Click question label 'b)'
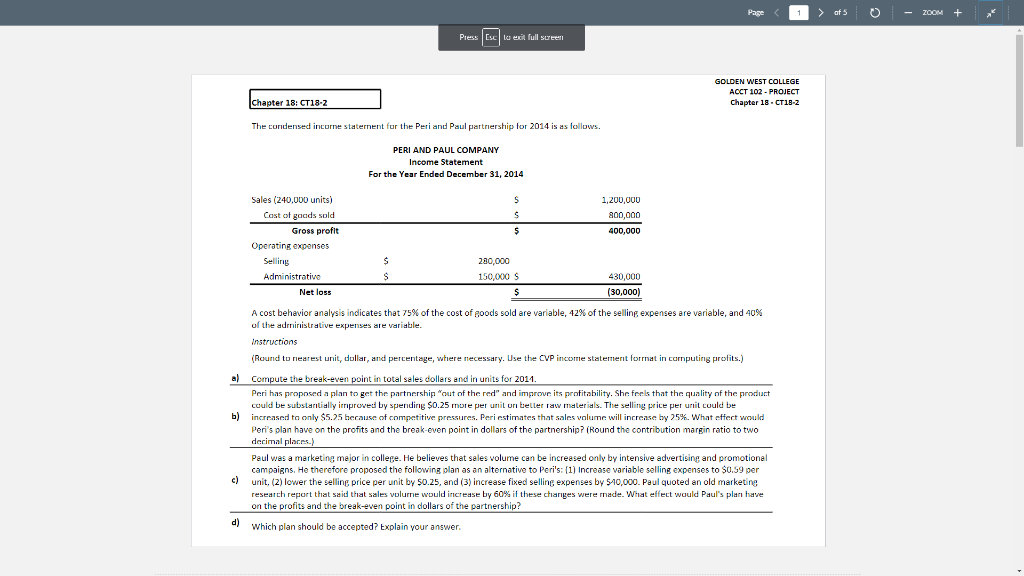Screen dimensions: 1024x576 click(235, 416)
